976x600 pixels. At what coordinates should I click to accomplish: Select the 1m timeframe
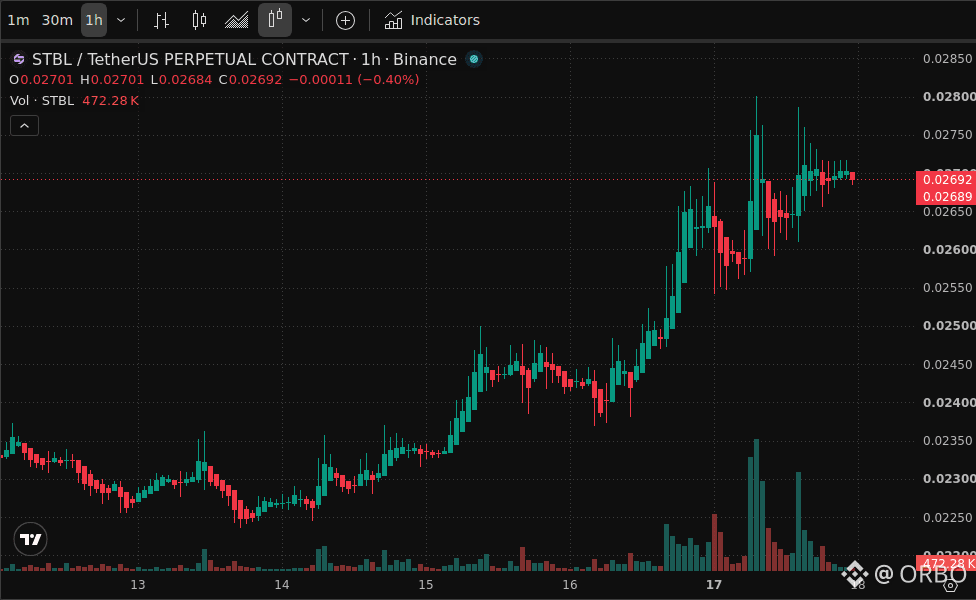pos(19,20)
